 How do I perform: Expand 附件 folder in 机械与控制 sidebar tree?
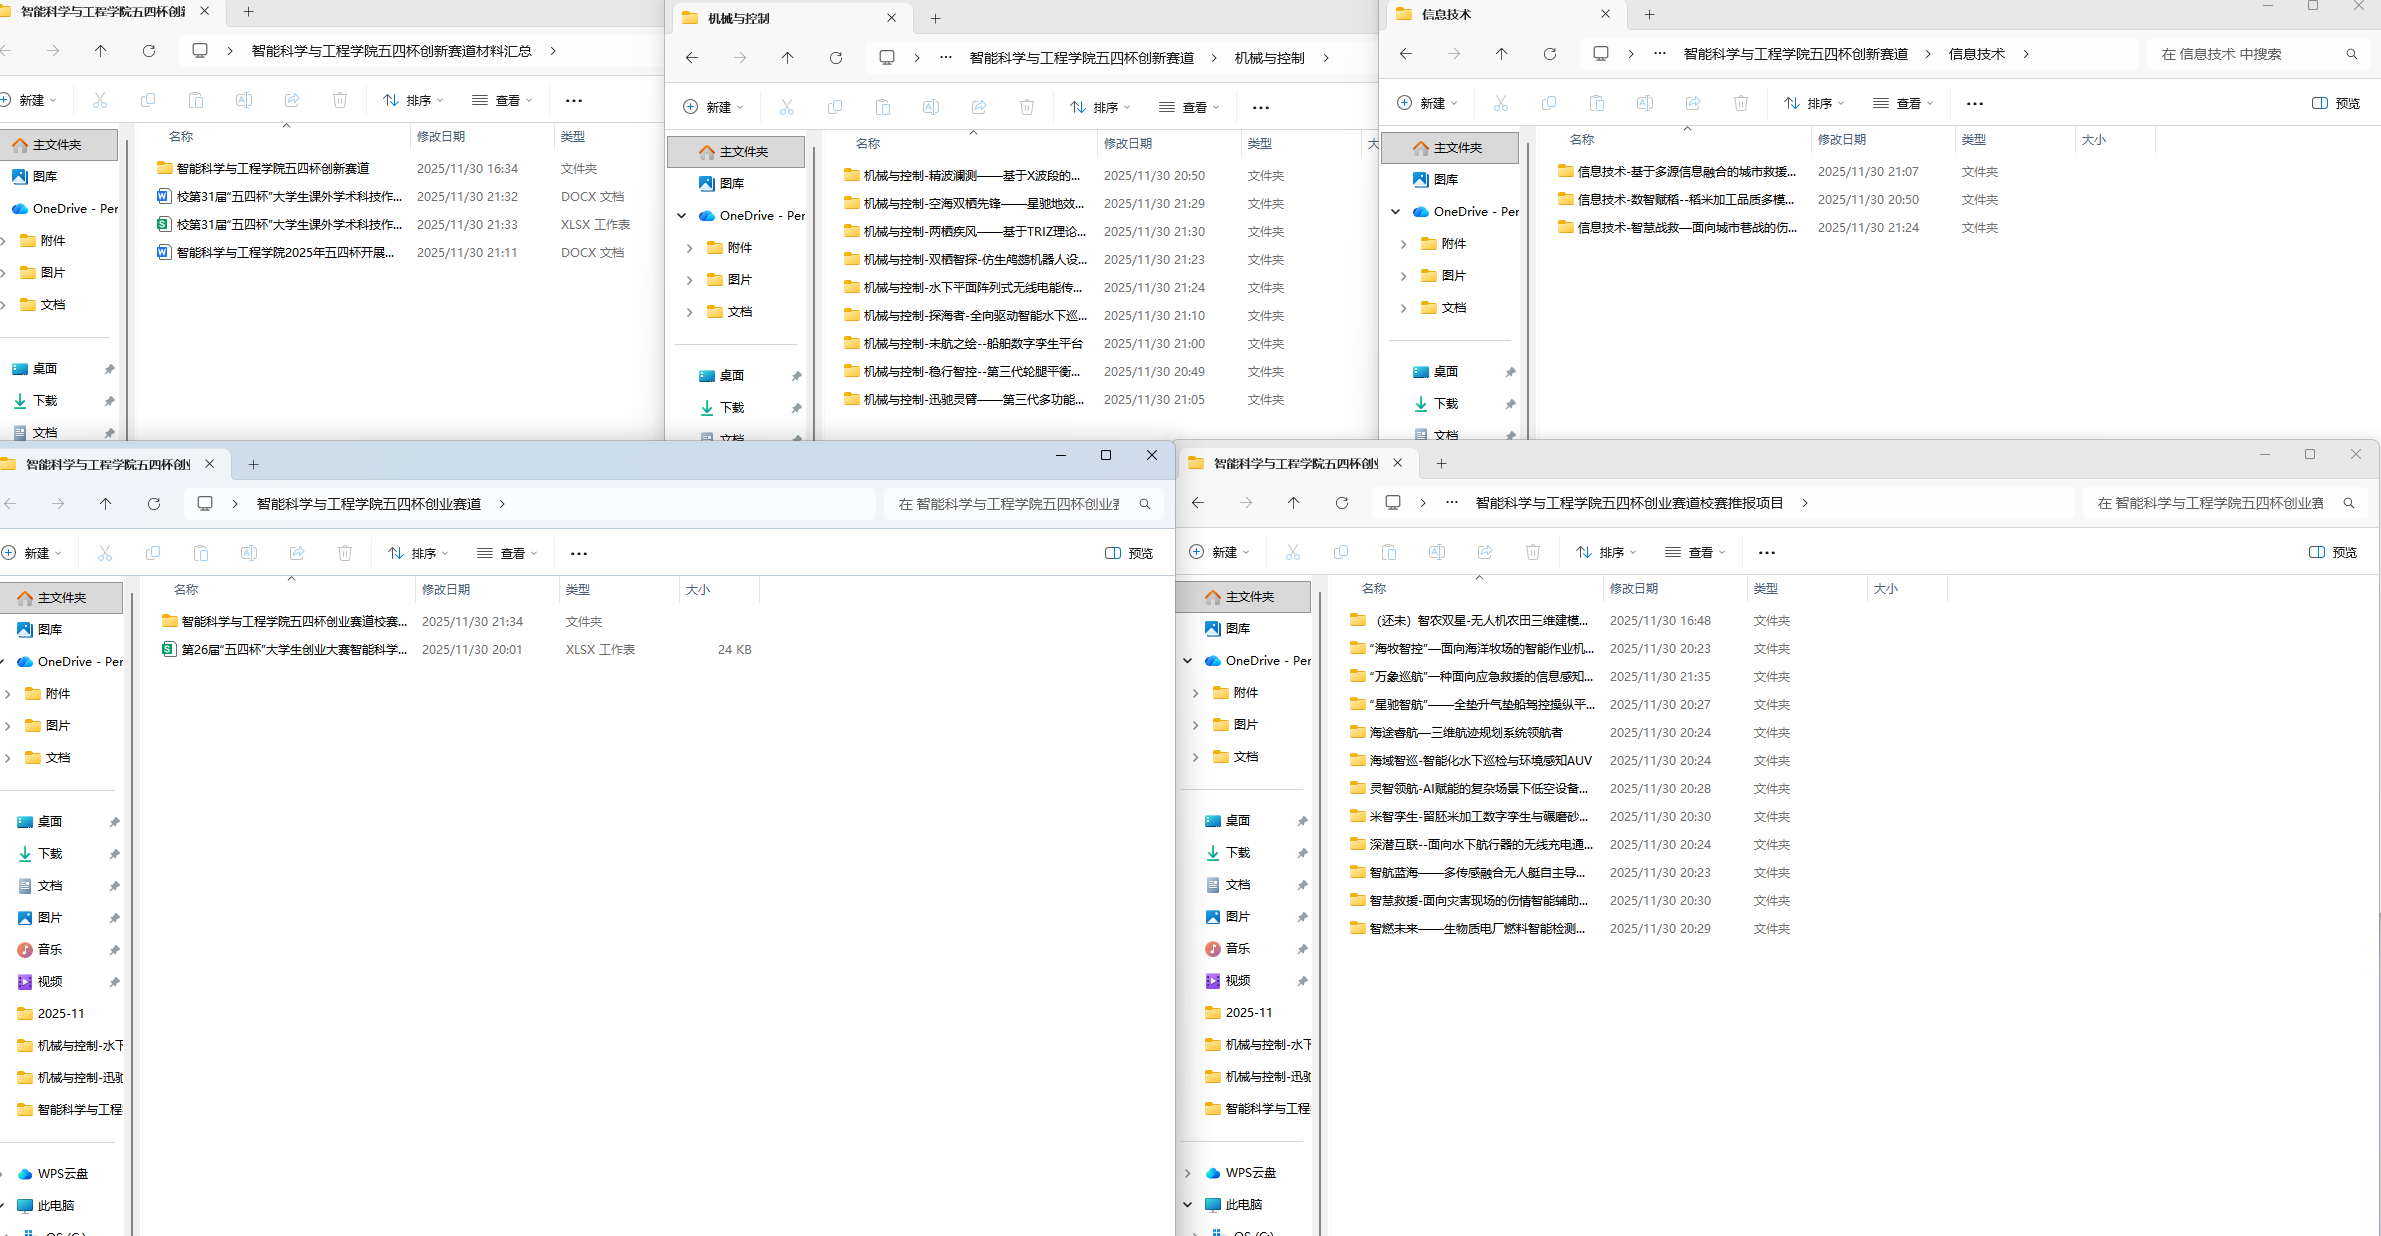pos(690,248)
